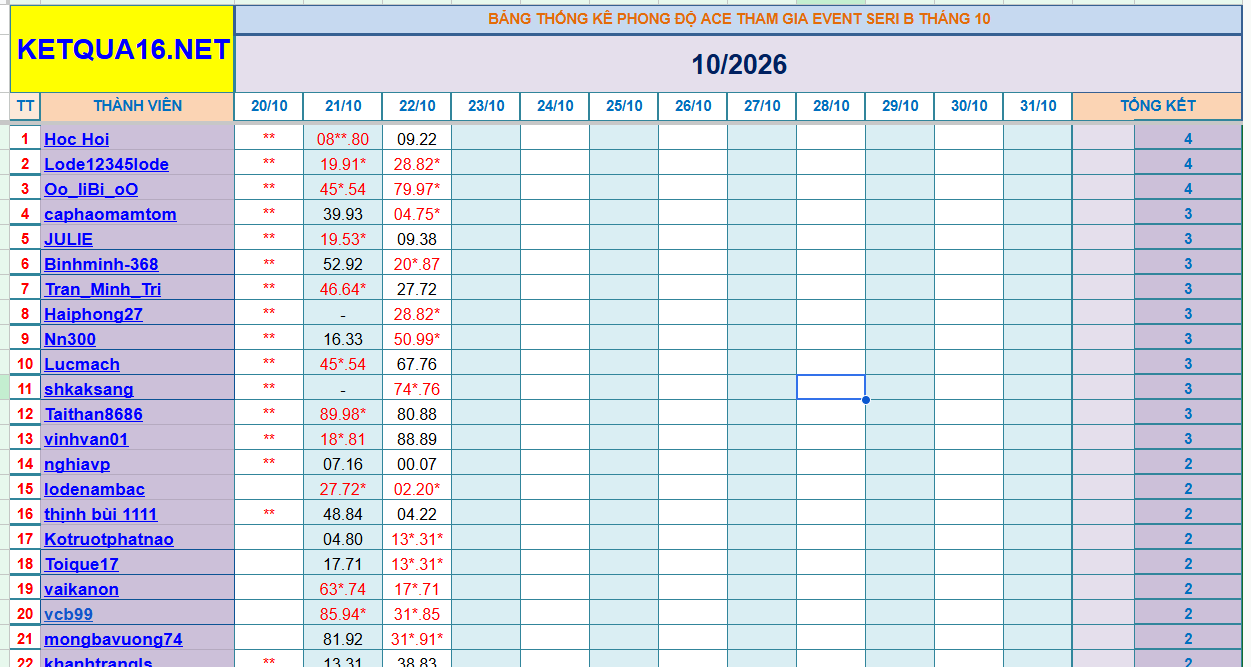
Task: Select the 20/10 date column header
Action: [x=269, y=106]
